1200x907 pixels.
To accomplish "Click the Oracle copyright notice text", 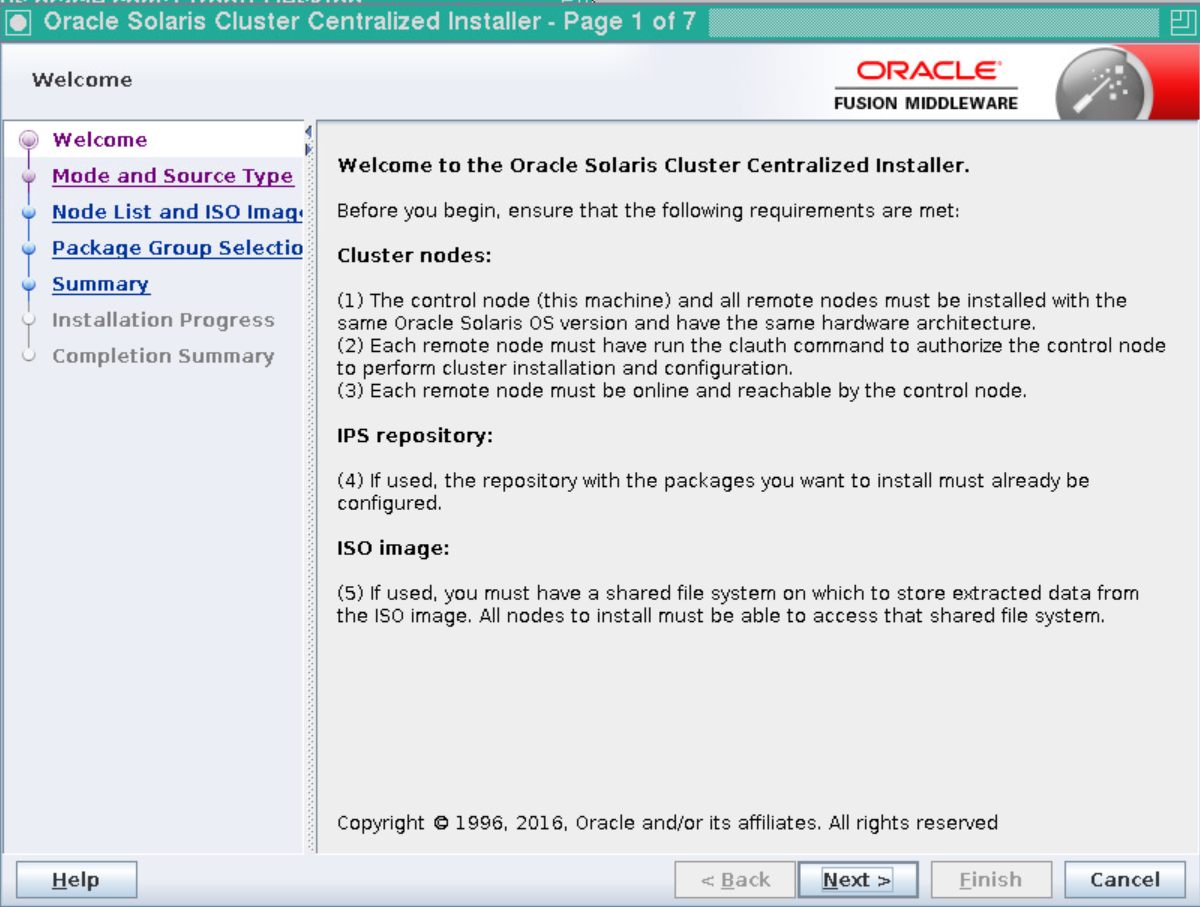I will (667, 823).
